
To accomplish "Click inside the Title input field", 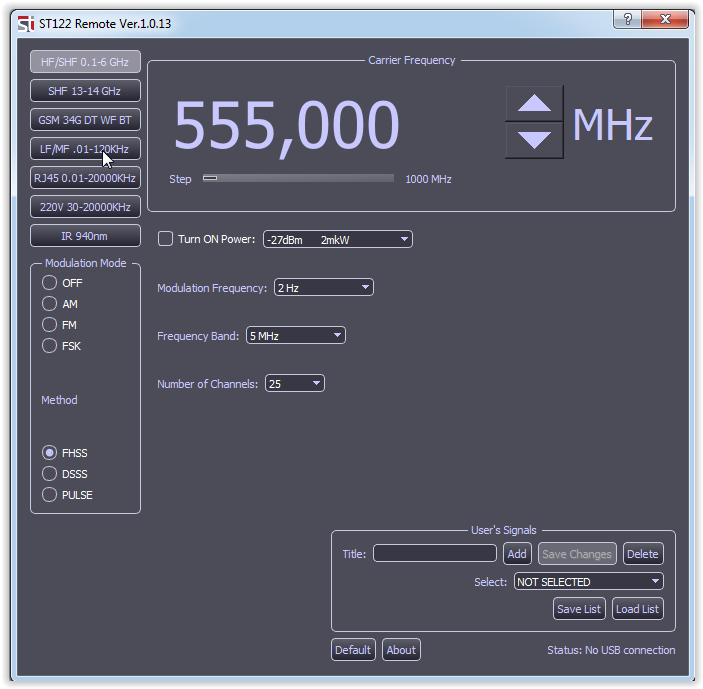I will click(x=435, y=553).
